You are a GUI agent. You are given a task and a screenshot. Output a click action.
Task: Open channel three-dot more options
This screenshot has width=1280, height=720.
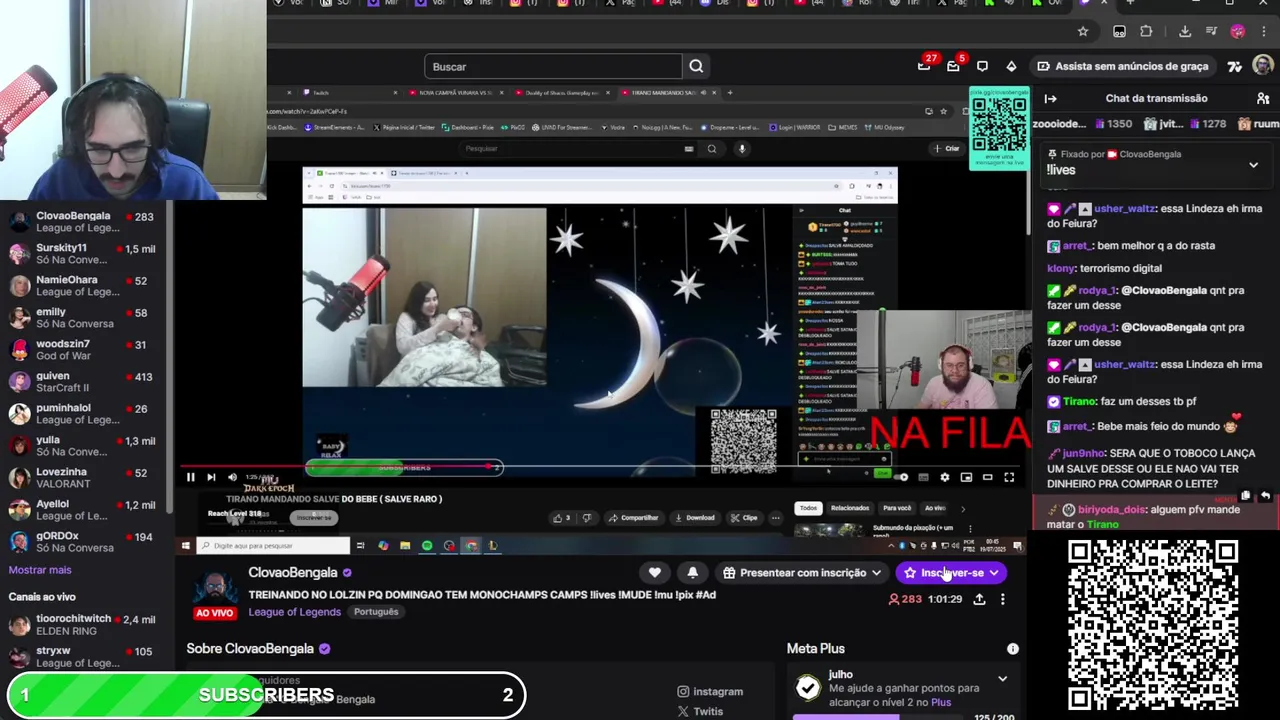pos(1003,599)
